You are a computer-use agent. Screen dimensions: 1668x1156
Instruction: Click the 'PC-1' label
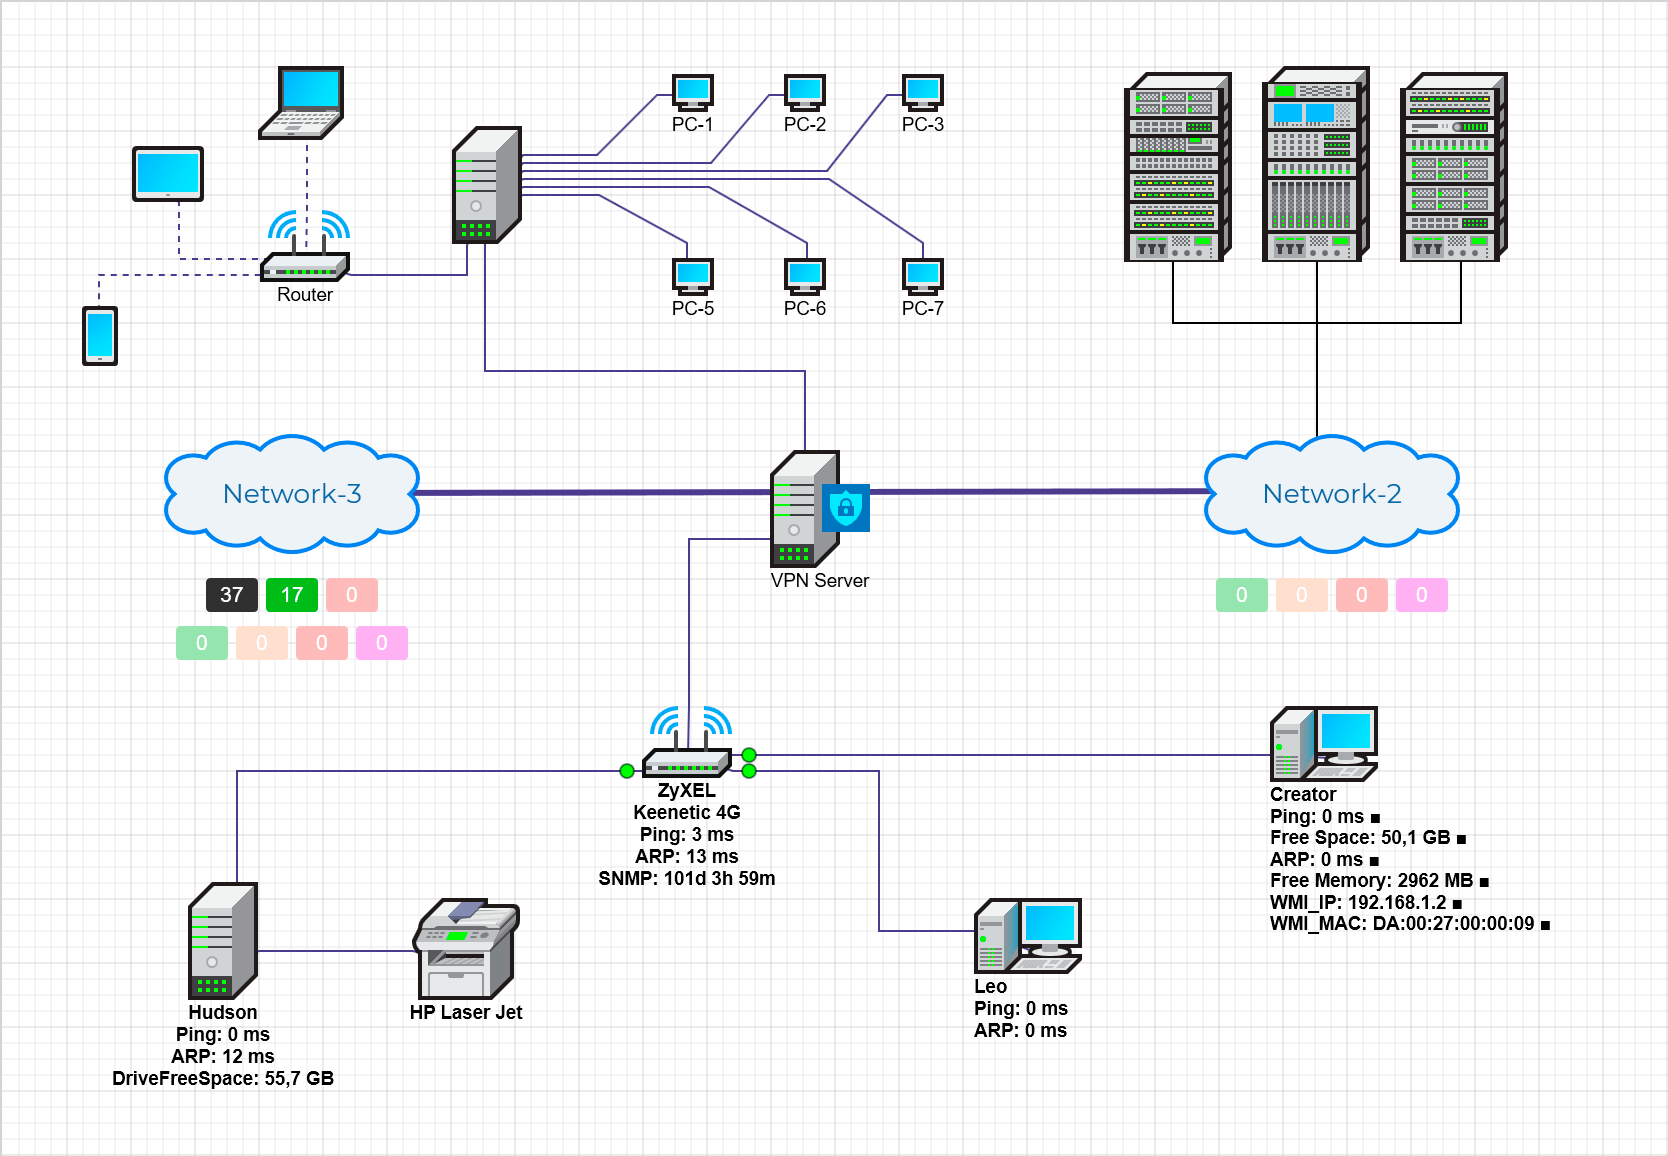(x=692, y=124)
